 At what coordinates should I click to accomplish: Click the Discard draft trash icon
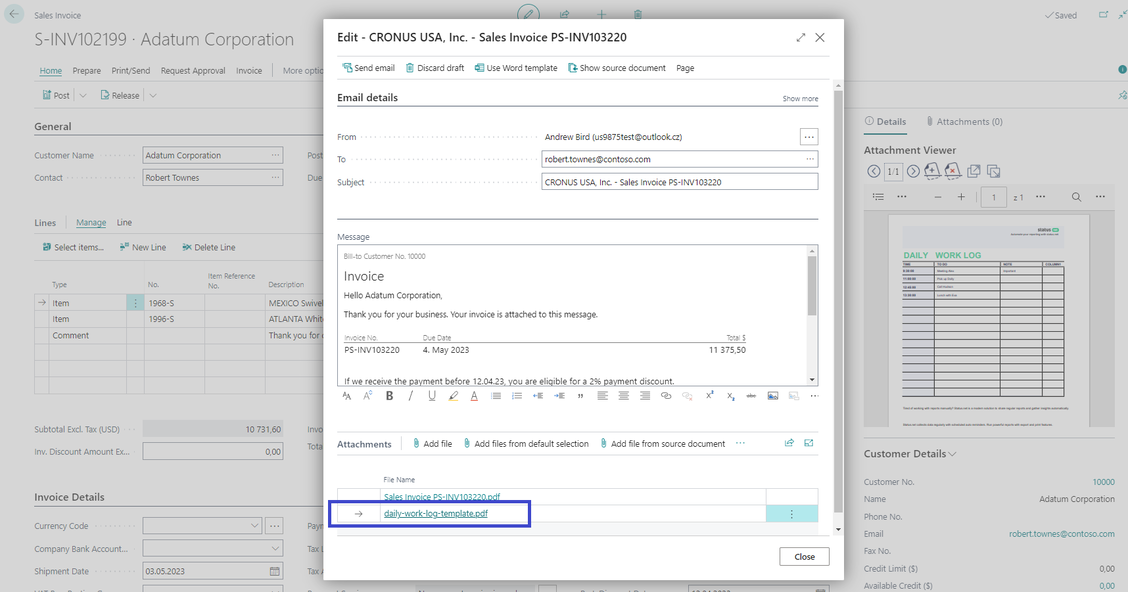pyautogui.click(x=410, y=68)
